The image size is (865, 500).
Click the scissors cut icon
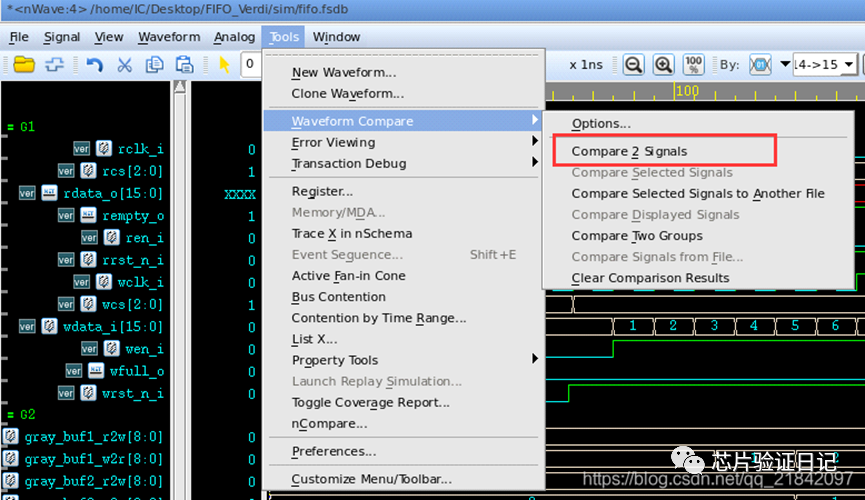pyautogui.click(x=125, y=65)
